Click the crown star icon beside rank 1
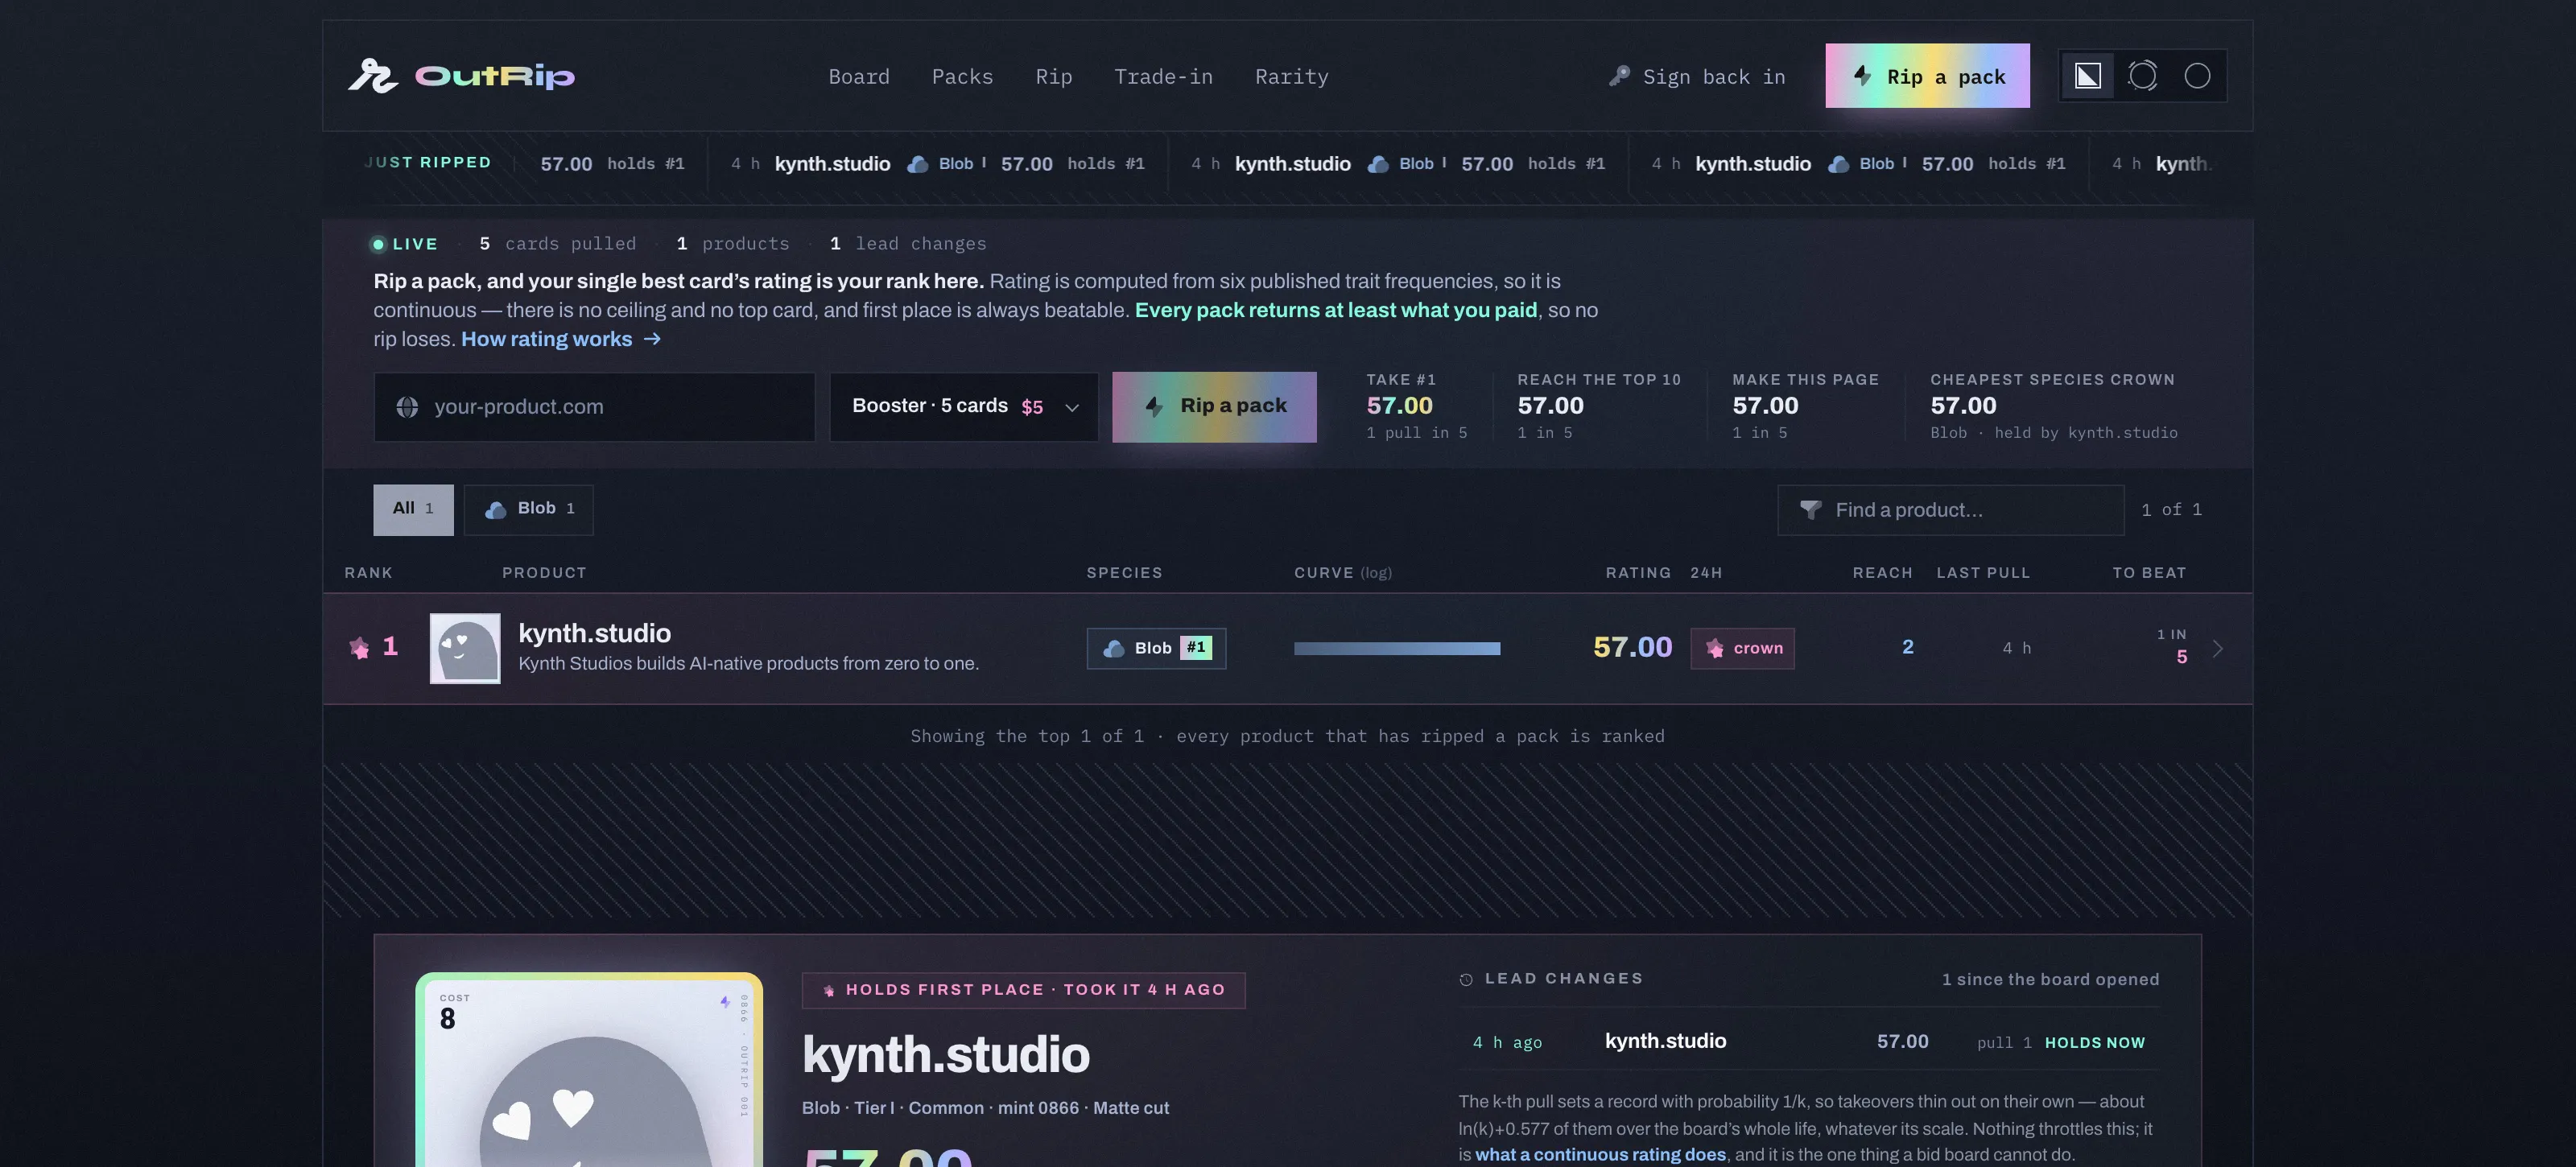Screen dimensions: 2576x1167 coord(359,648)
